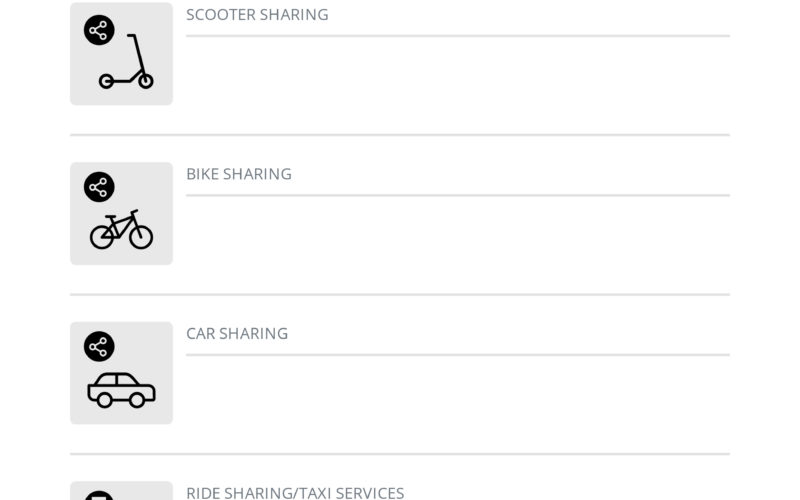The height and width of the screenshot is (500, 800).
Task: Click the bicycle icon
Action: (121, 229)
